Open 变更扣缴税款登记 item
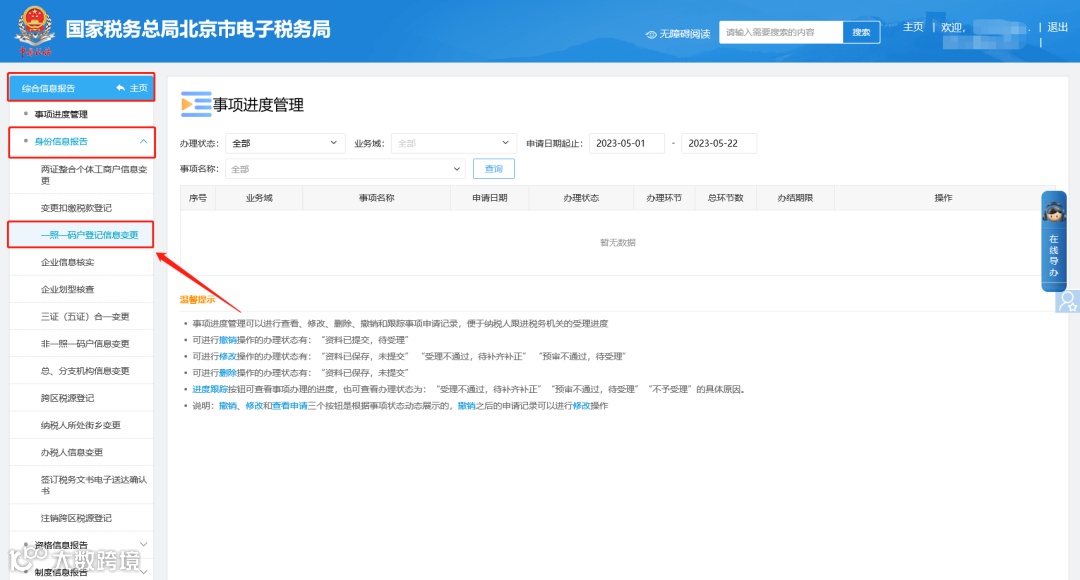1080x580 pixels. pyautogui.click(x=76, y=208)
